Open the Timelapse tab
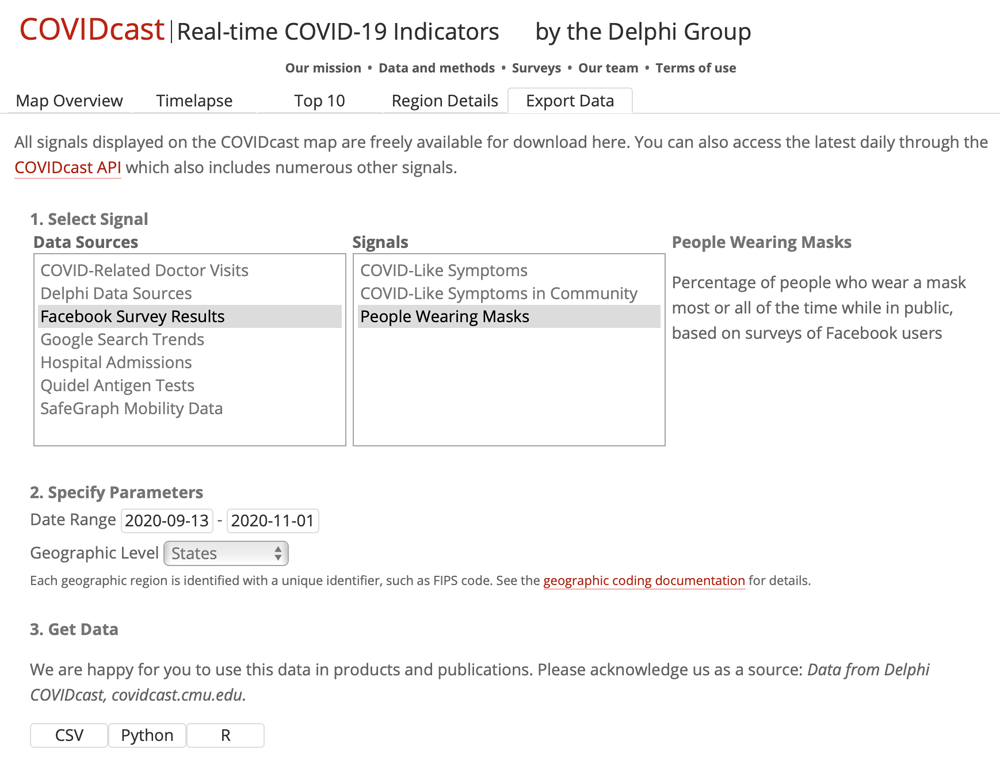1000x772 pixels. 193,100
